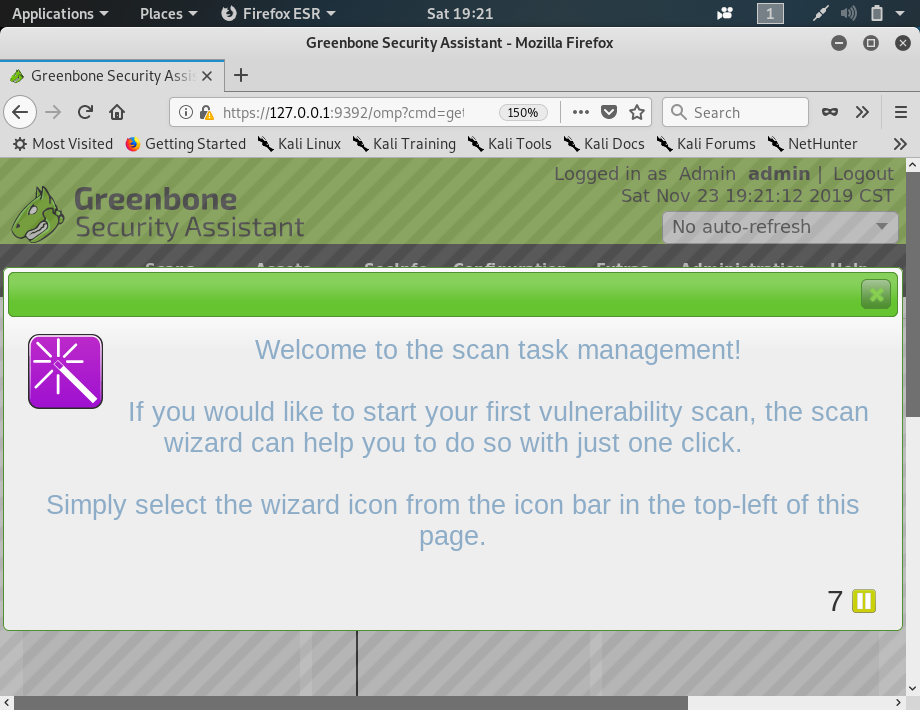Close the Firefox window

point(902,43)
